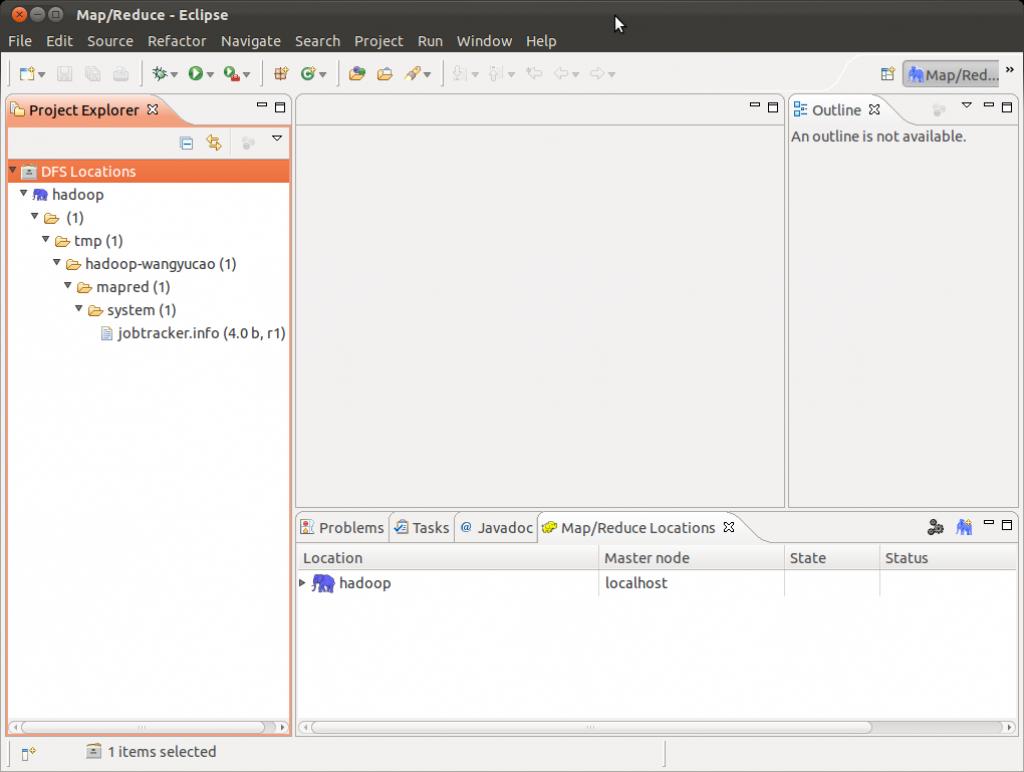The width and height of the screenshot is (1024, 772).
Task: Collapse the hadoop tree node
Action: point(24,193)
